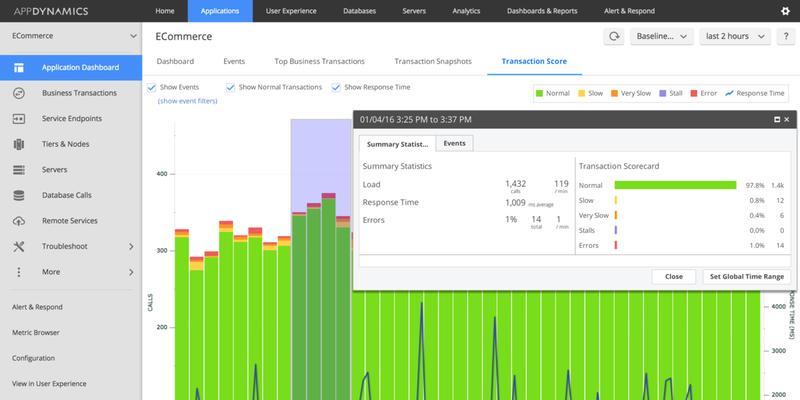Click the Close button in popup
This screenshot has width=800, height=400.
[x=673, y=277]
